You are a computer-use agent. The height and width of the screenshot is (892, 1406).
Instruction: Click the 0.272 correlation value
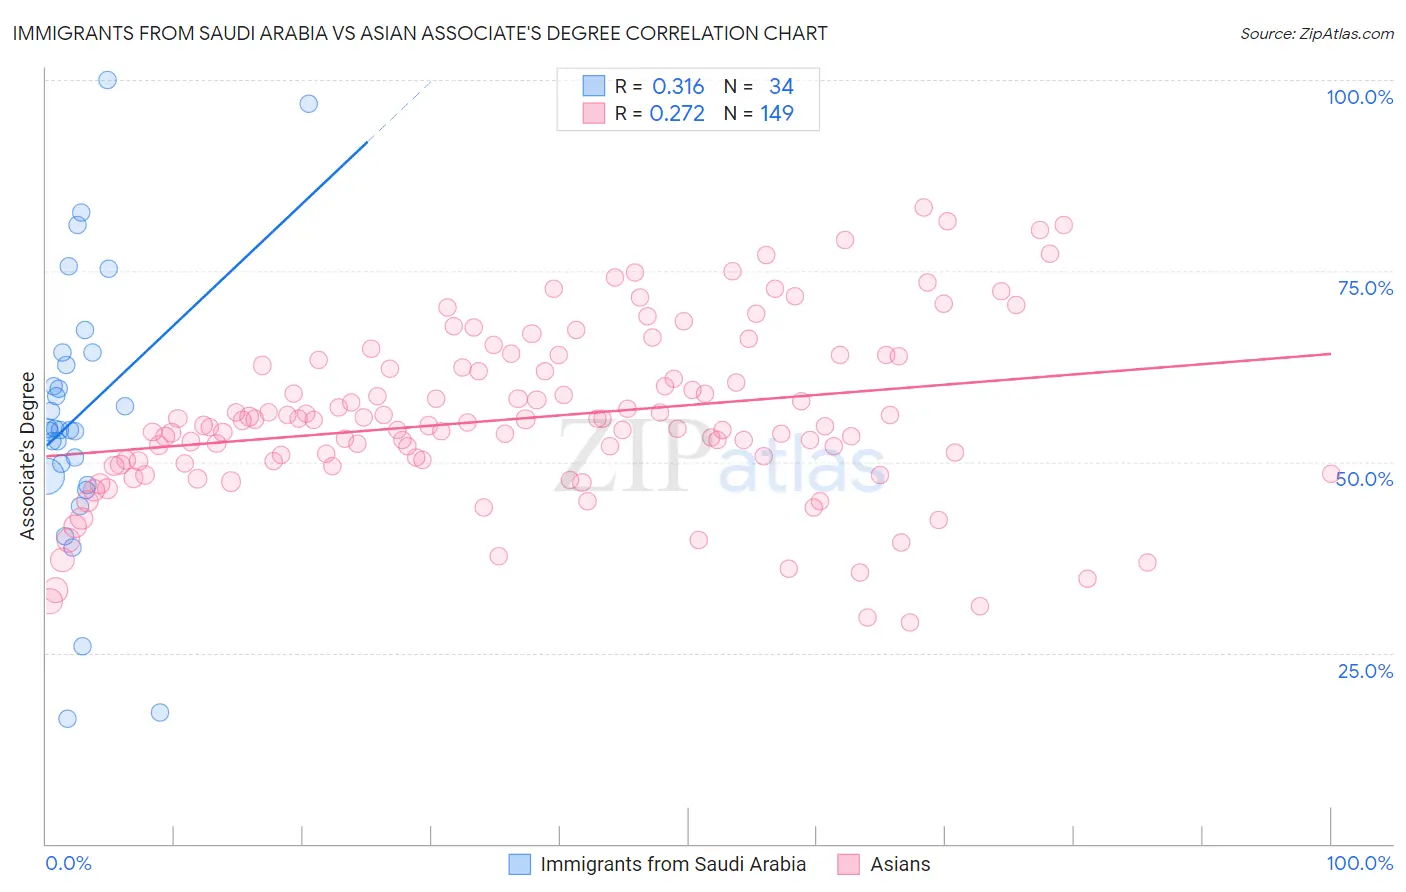pos(677,113)
